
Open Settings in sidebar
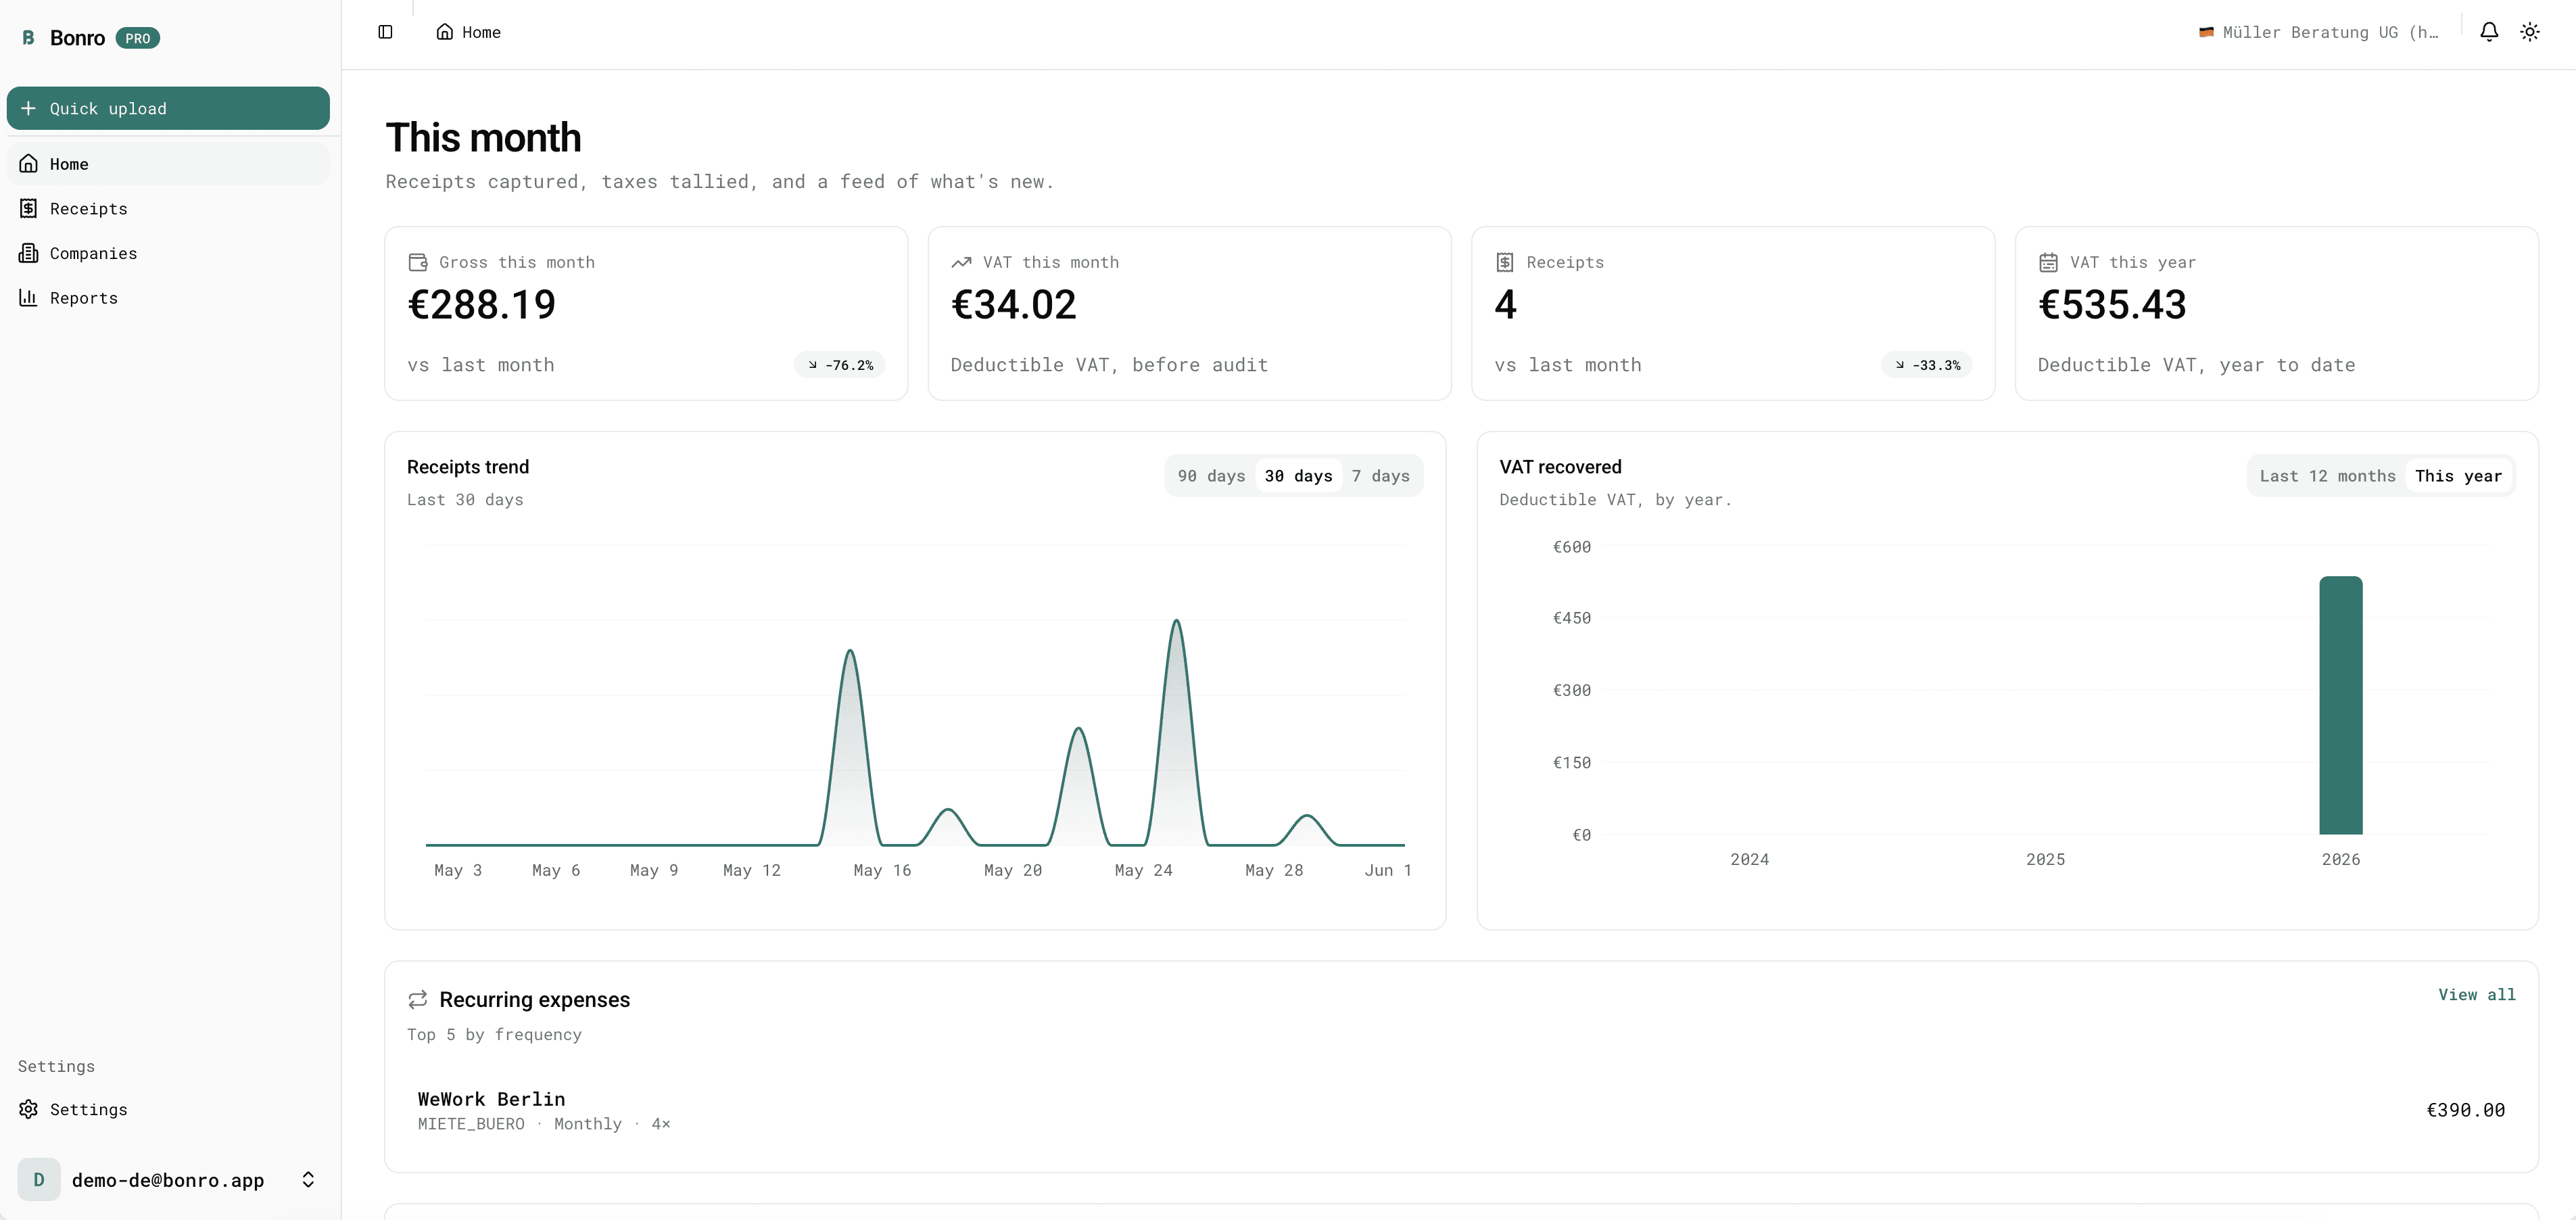tap(168, 1109)
